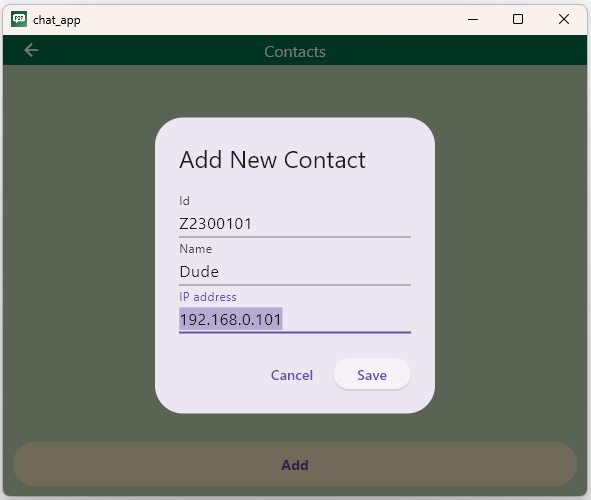Click the Id field label
Image resolution: width=591 pixels, height=500 pixels.
tap(184, 201)
